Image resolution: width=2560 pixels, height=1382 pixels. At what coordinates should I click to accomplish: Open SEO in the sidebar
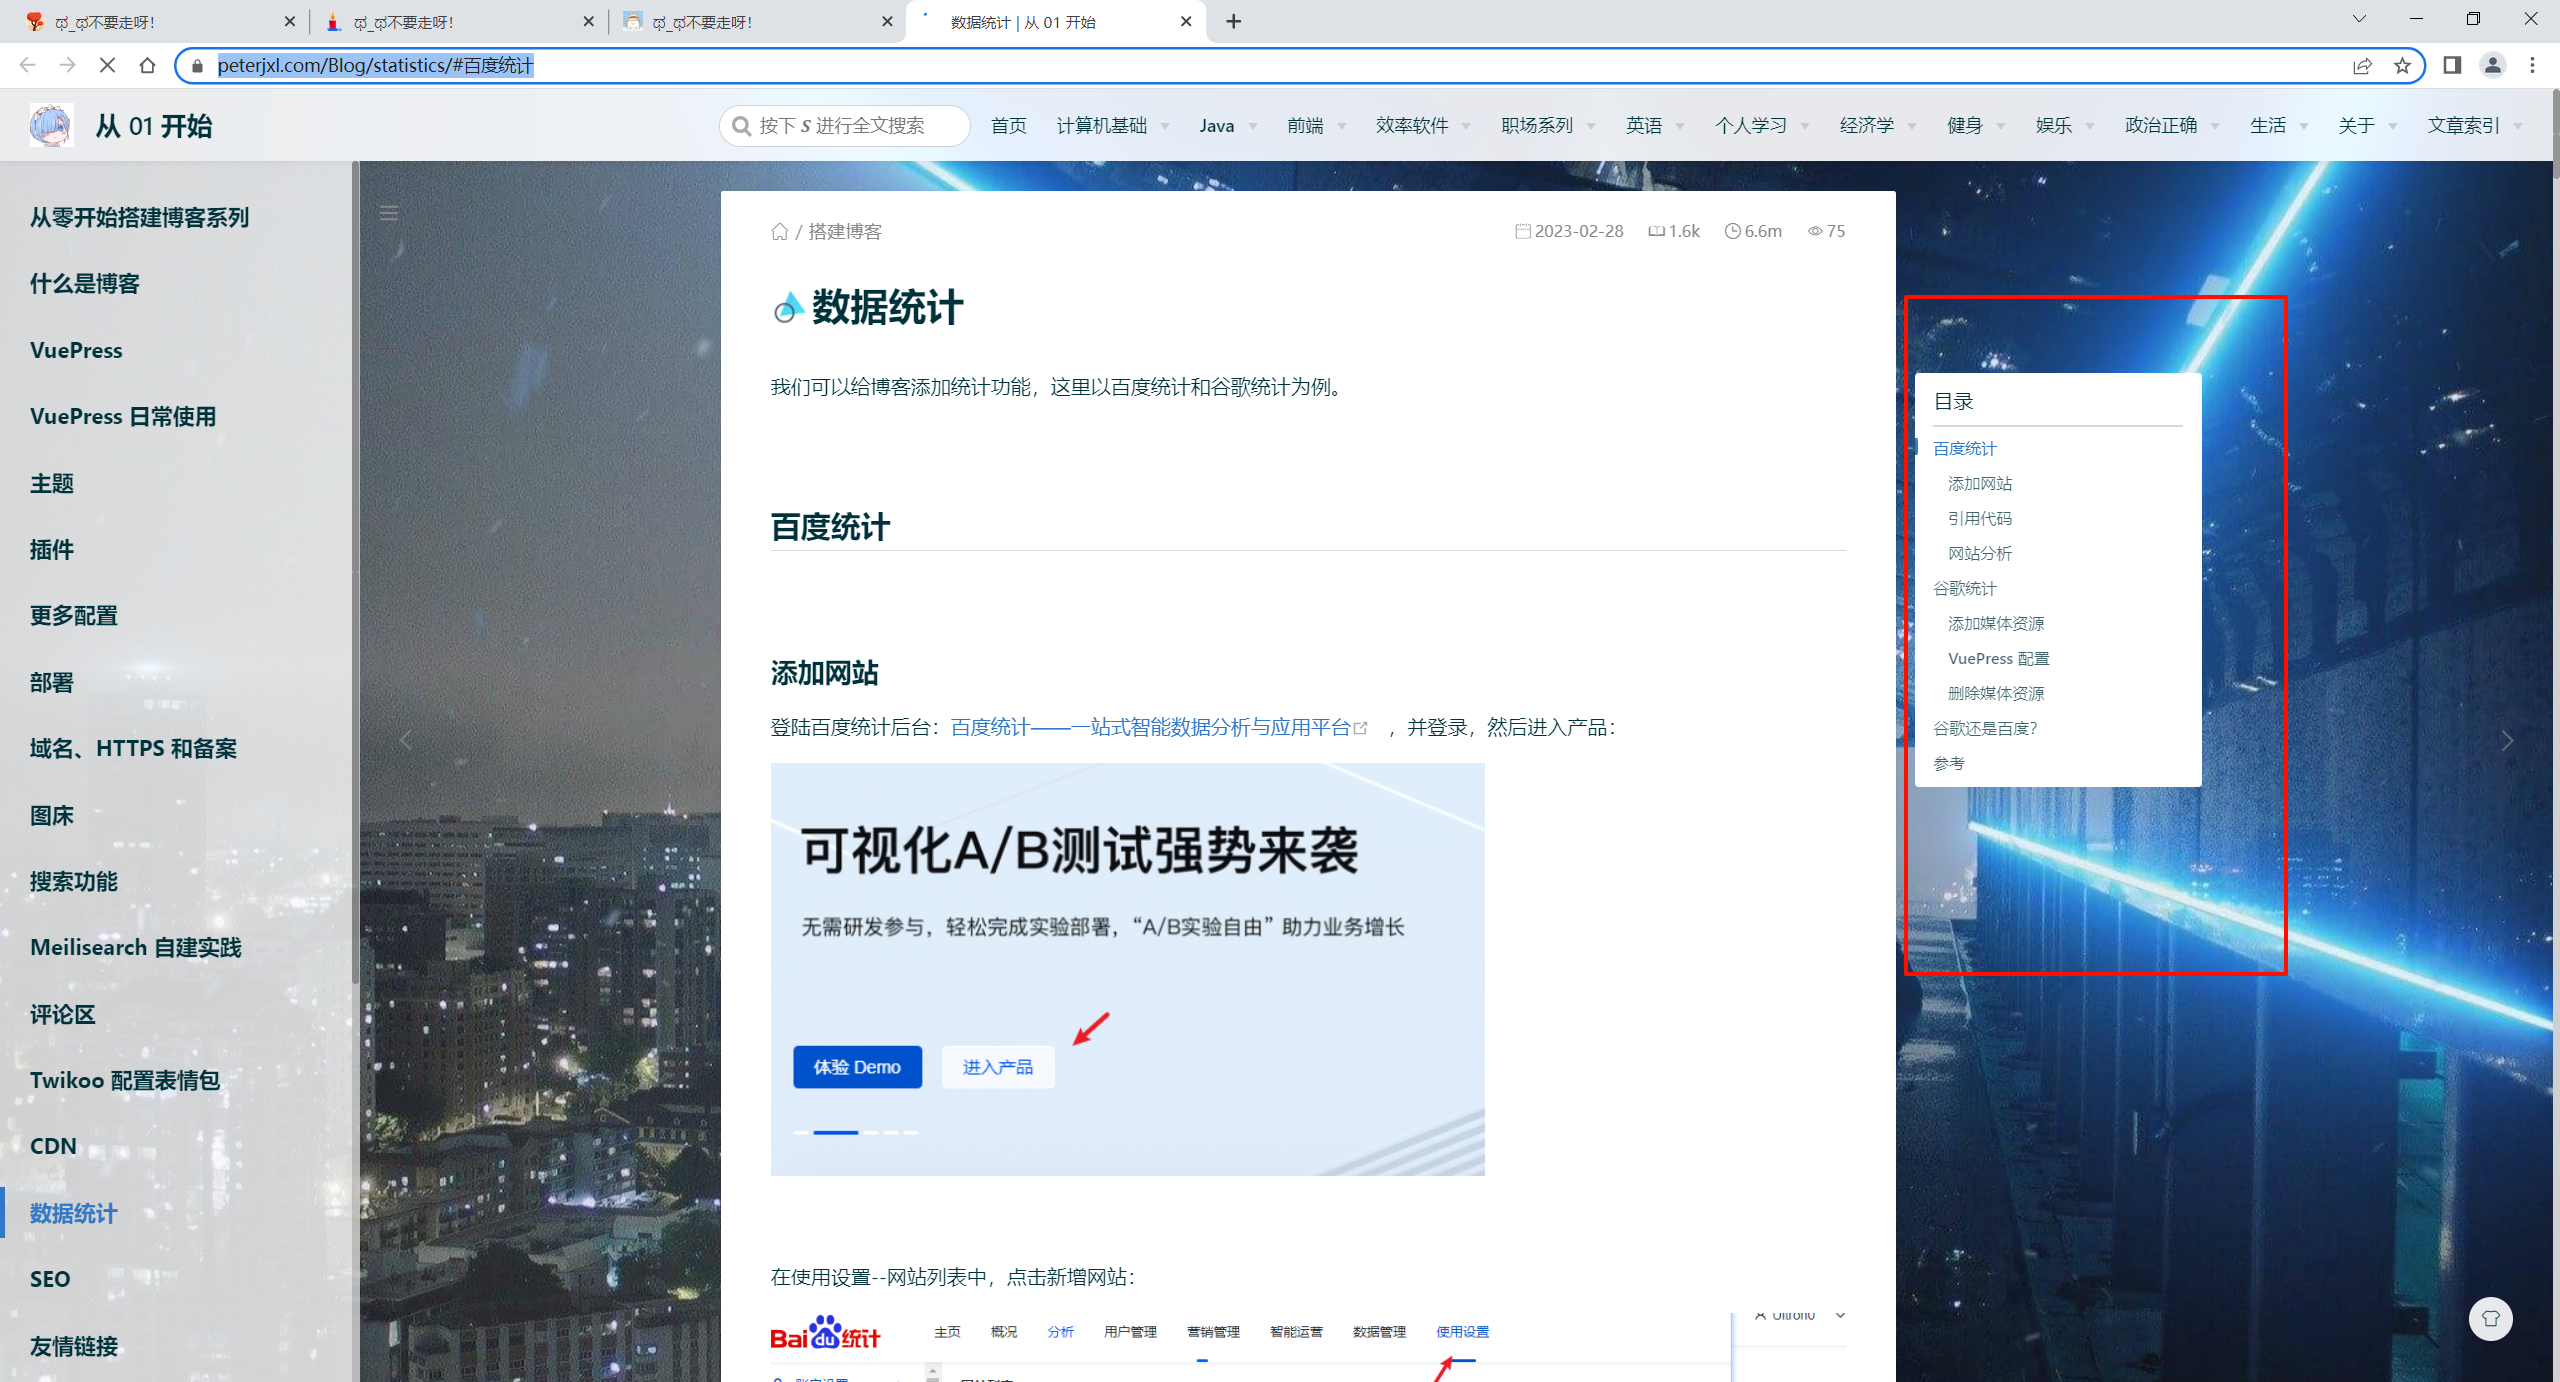coord(50,1279)
